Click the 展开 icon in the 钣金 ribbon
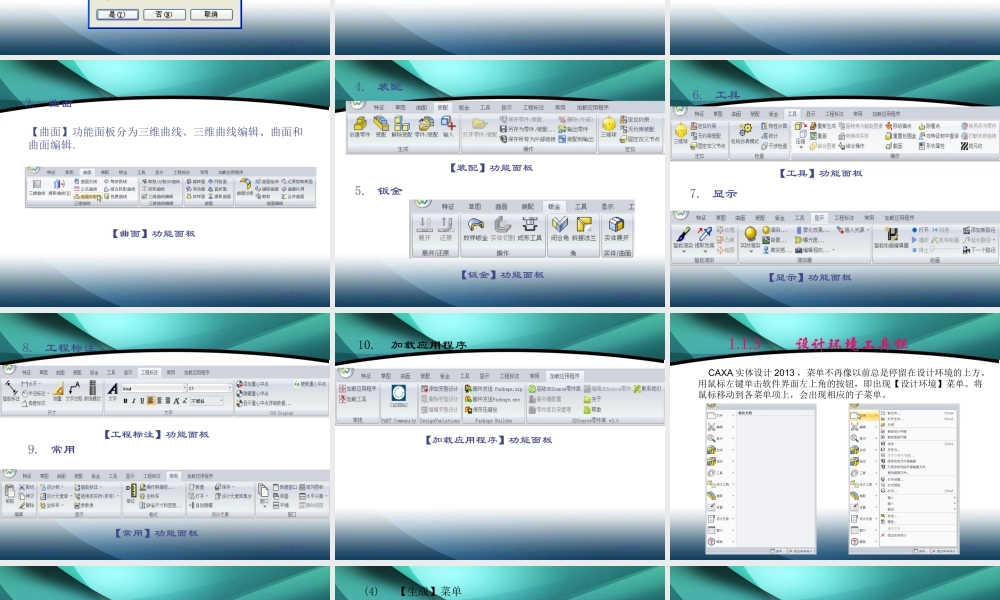The height and width of the screenshot is (600, 1000). point(425,229)
